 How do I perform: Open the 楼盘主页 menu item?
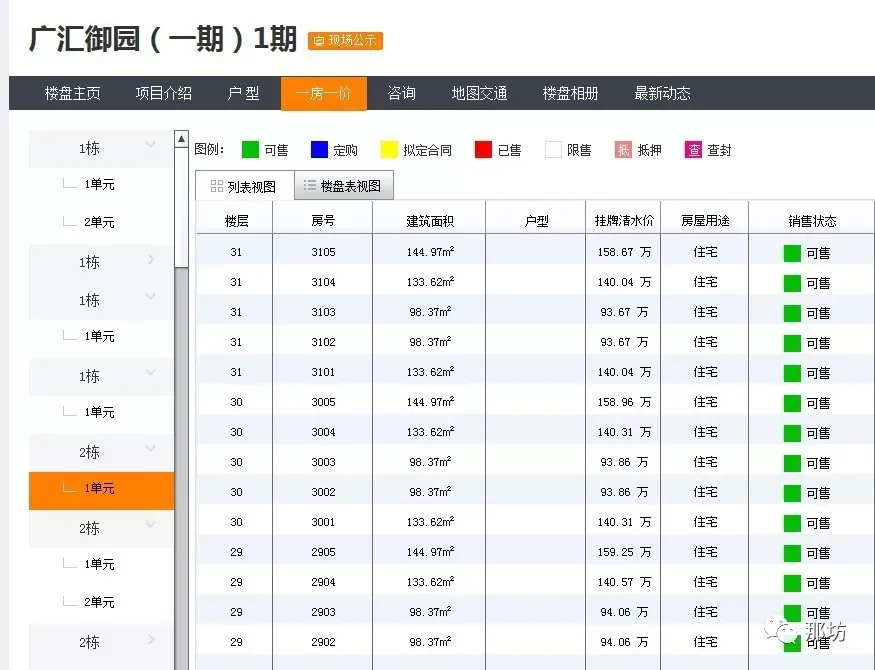point(73,93)
